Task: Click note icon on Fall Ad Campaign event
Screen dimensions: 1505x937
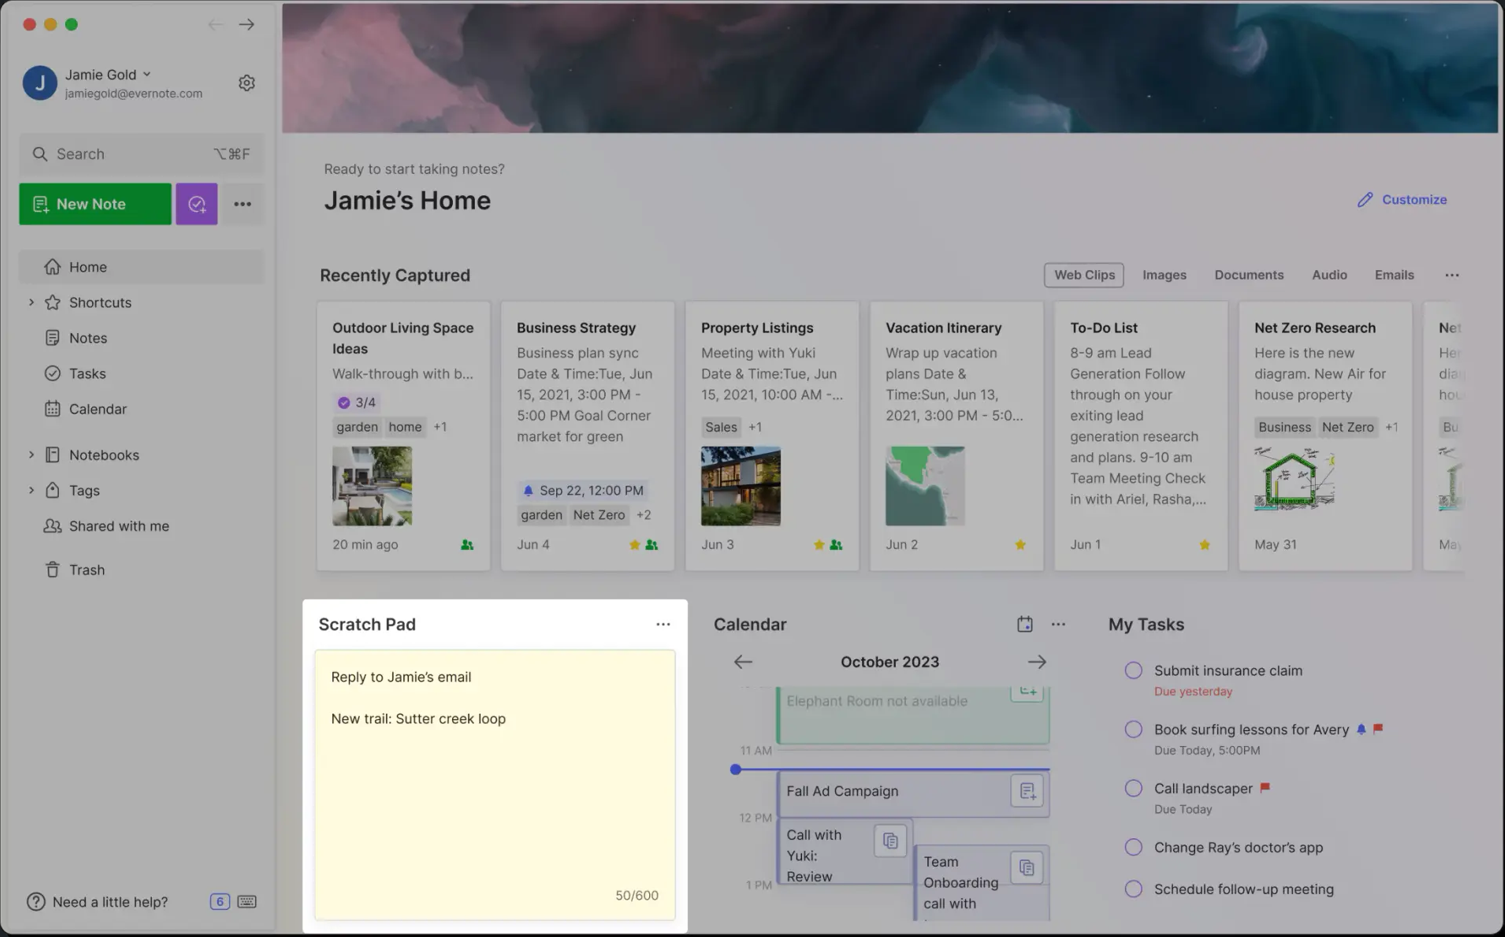Action: [x=1027, y=791]
